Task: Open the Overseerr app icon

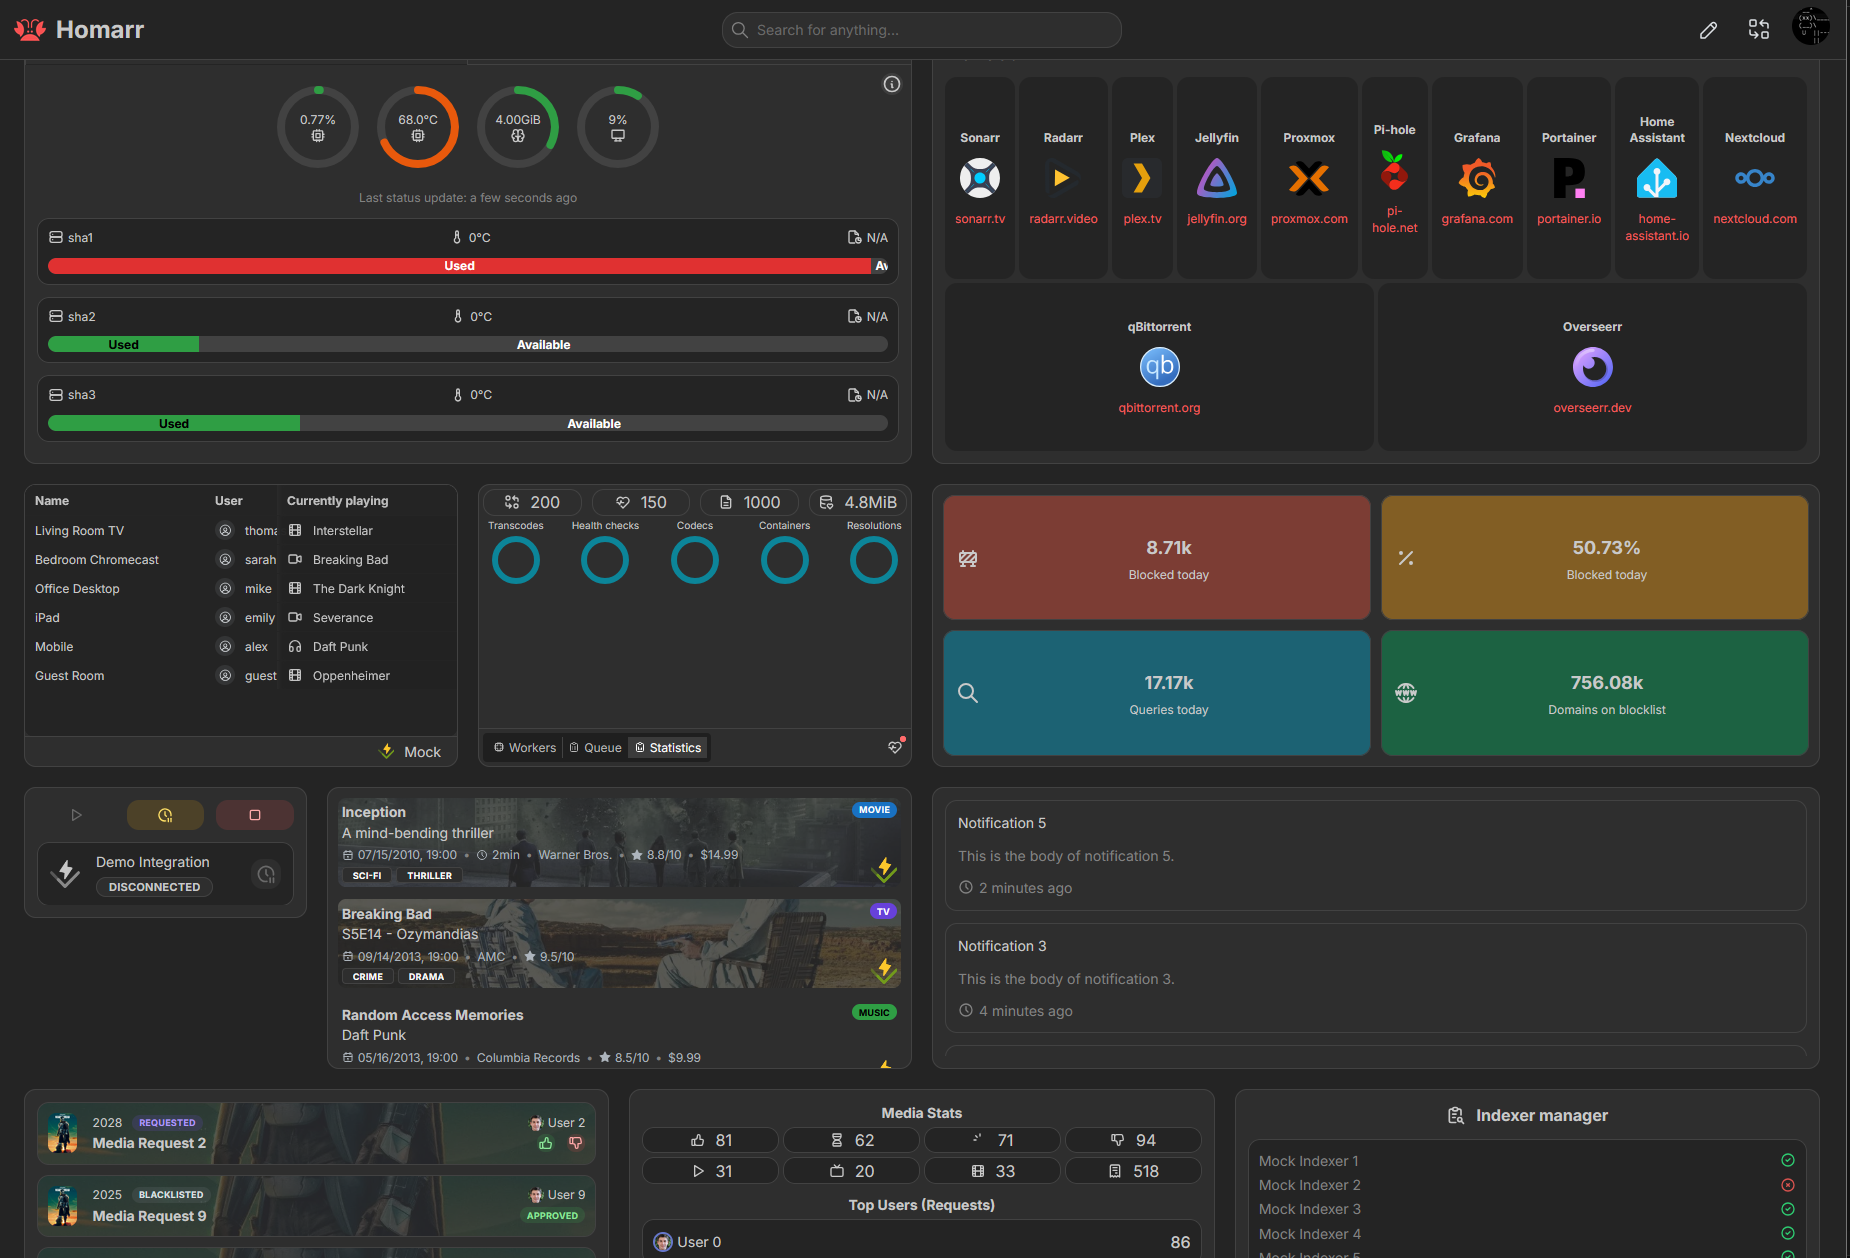Action: tap(1593, 367)
